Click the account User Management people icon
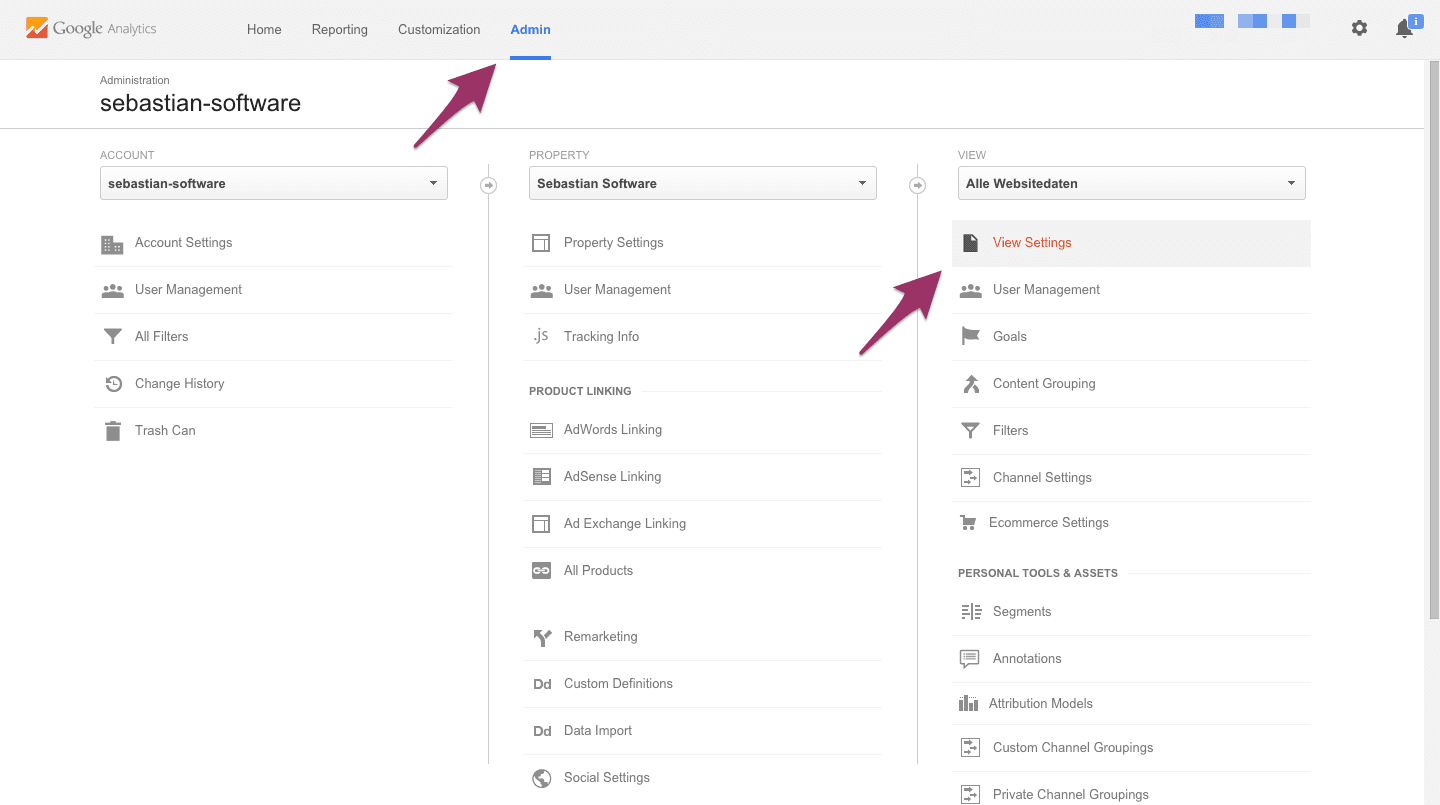1440x805 pixels. coord(112,291)
